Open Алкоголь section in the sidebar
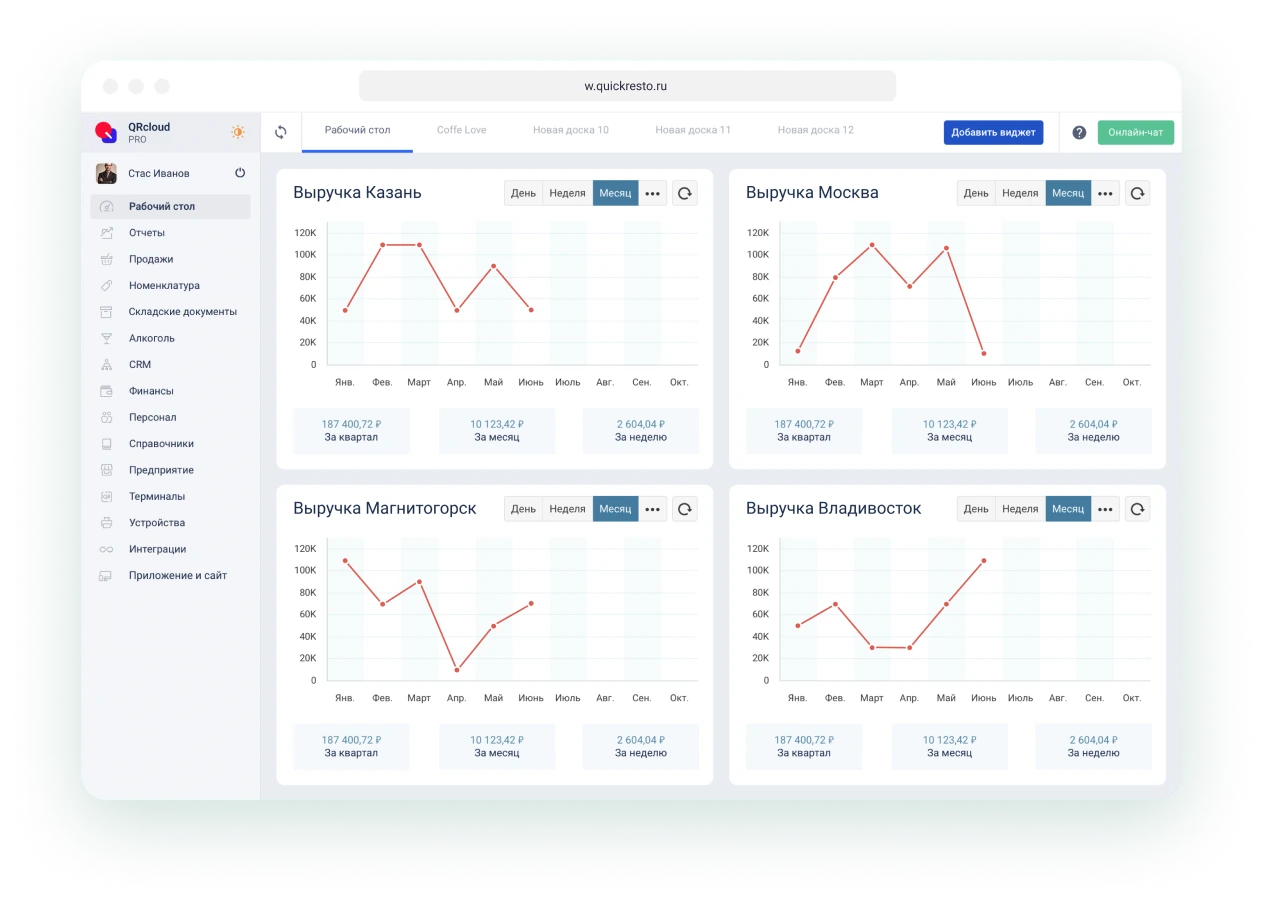1261x901 pixels. 151,338
